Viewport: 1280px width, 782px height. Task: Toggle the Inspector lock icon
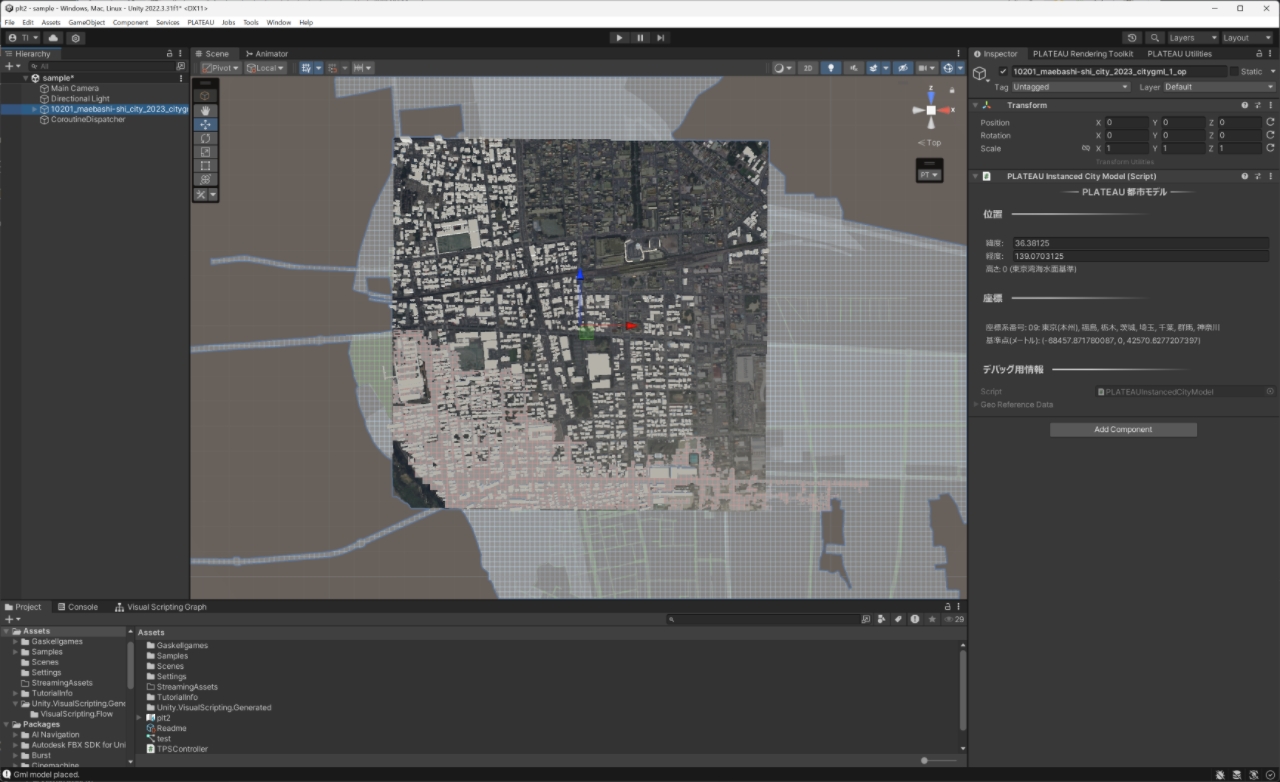[x=1257, y=54]
